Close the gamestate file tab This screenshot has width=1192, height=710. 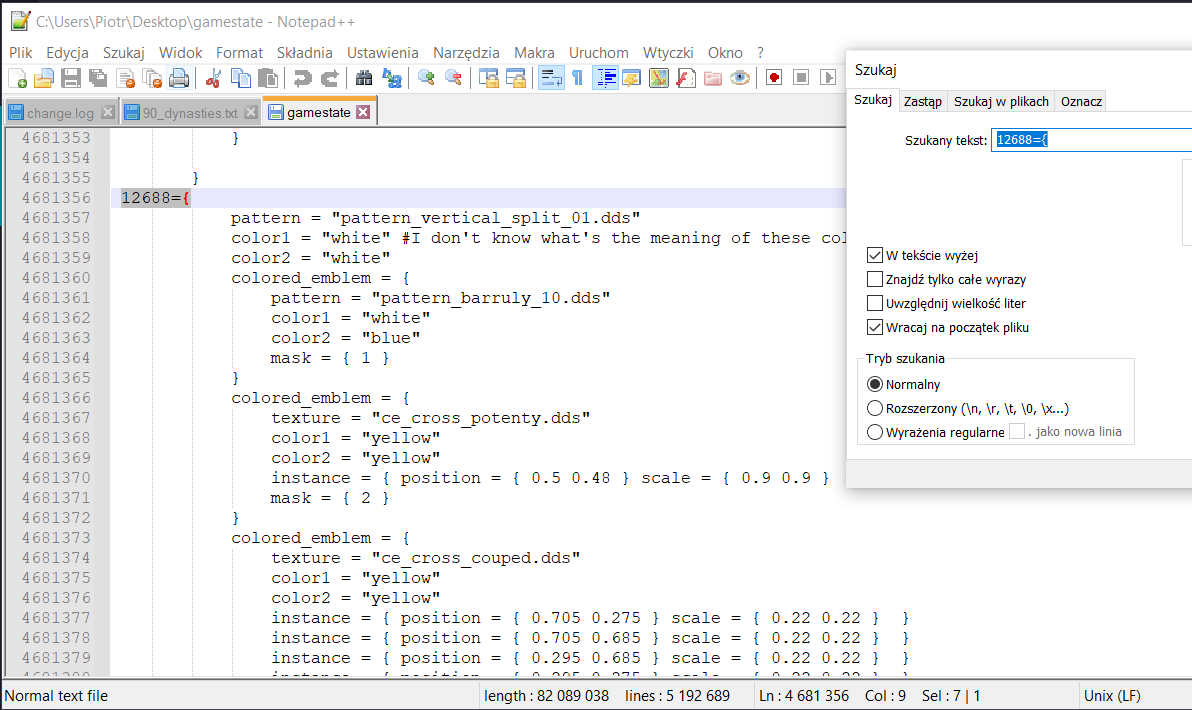tap(363, 113)
